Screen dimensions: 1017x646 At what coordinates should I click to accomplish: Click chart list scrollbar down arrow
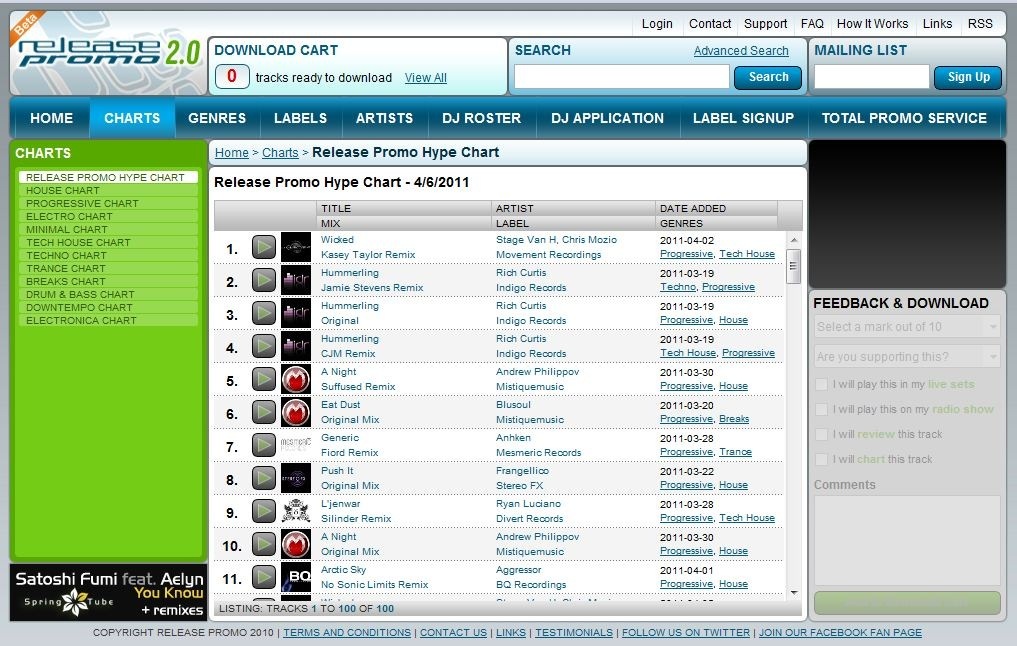point(794,592)
